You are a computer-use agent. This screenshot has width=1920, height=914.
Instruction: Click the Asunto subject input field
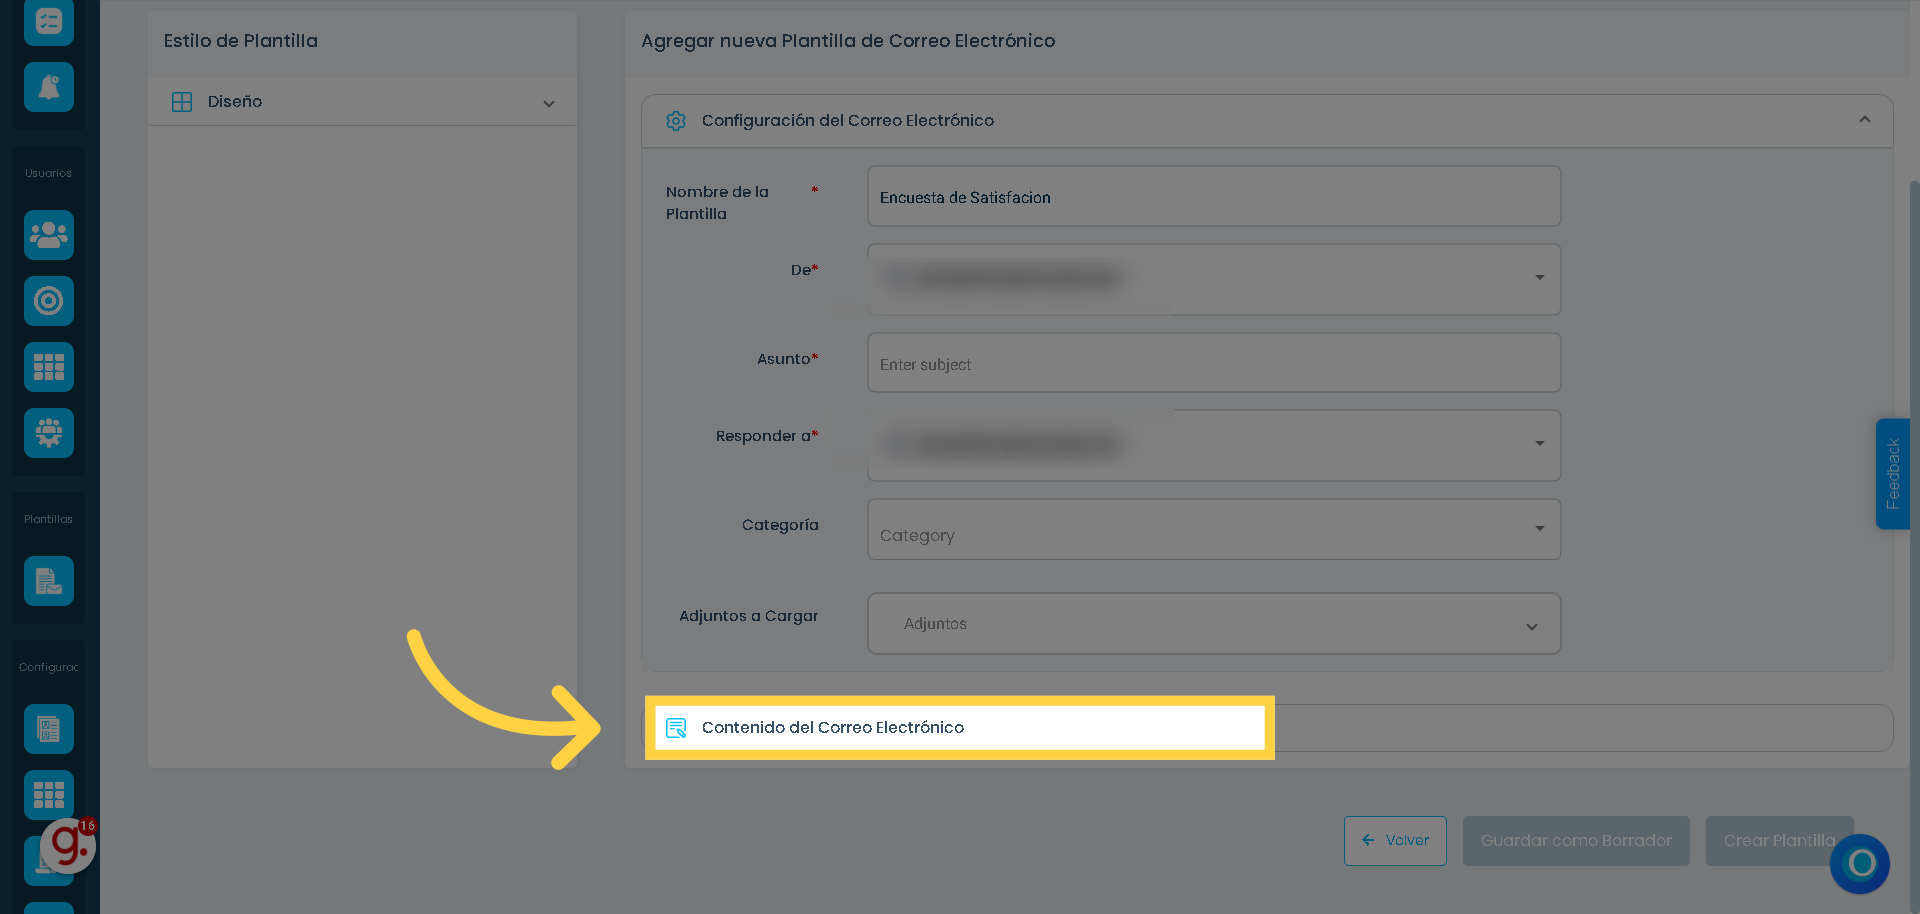tap(1214, 363)
